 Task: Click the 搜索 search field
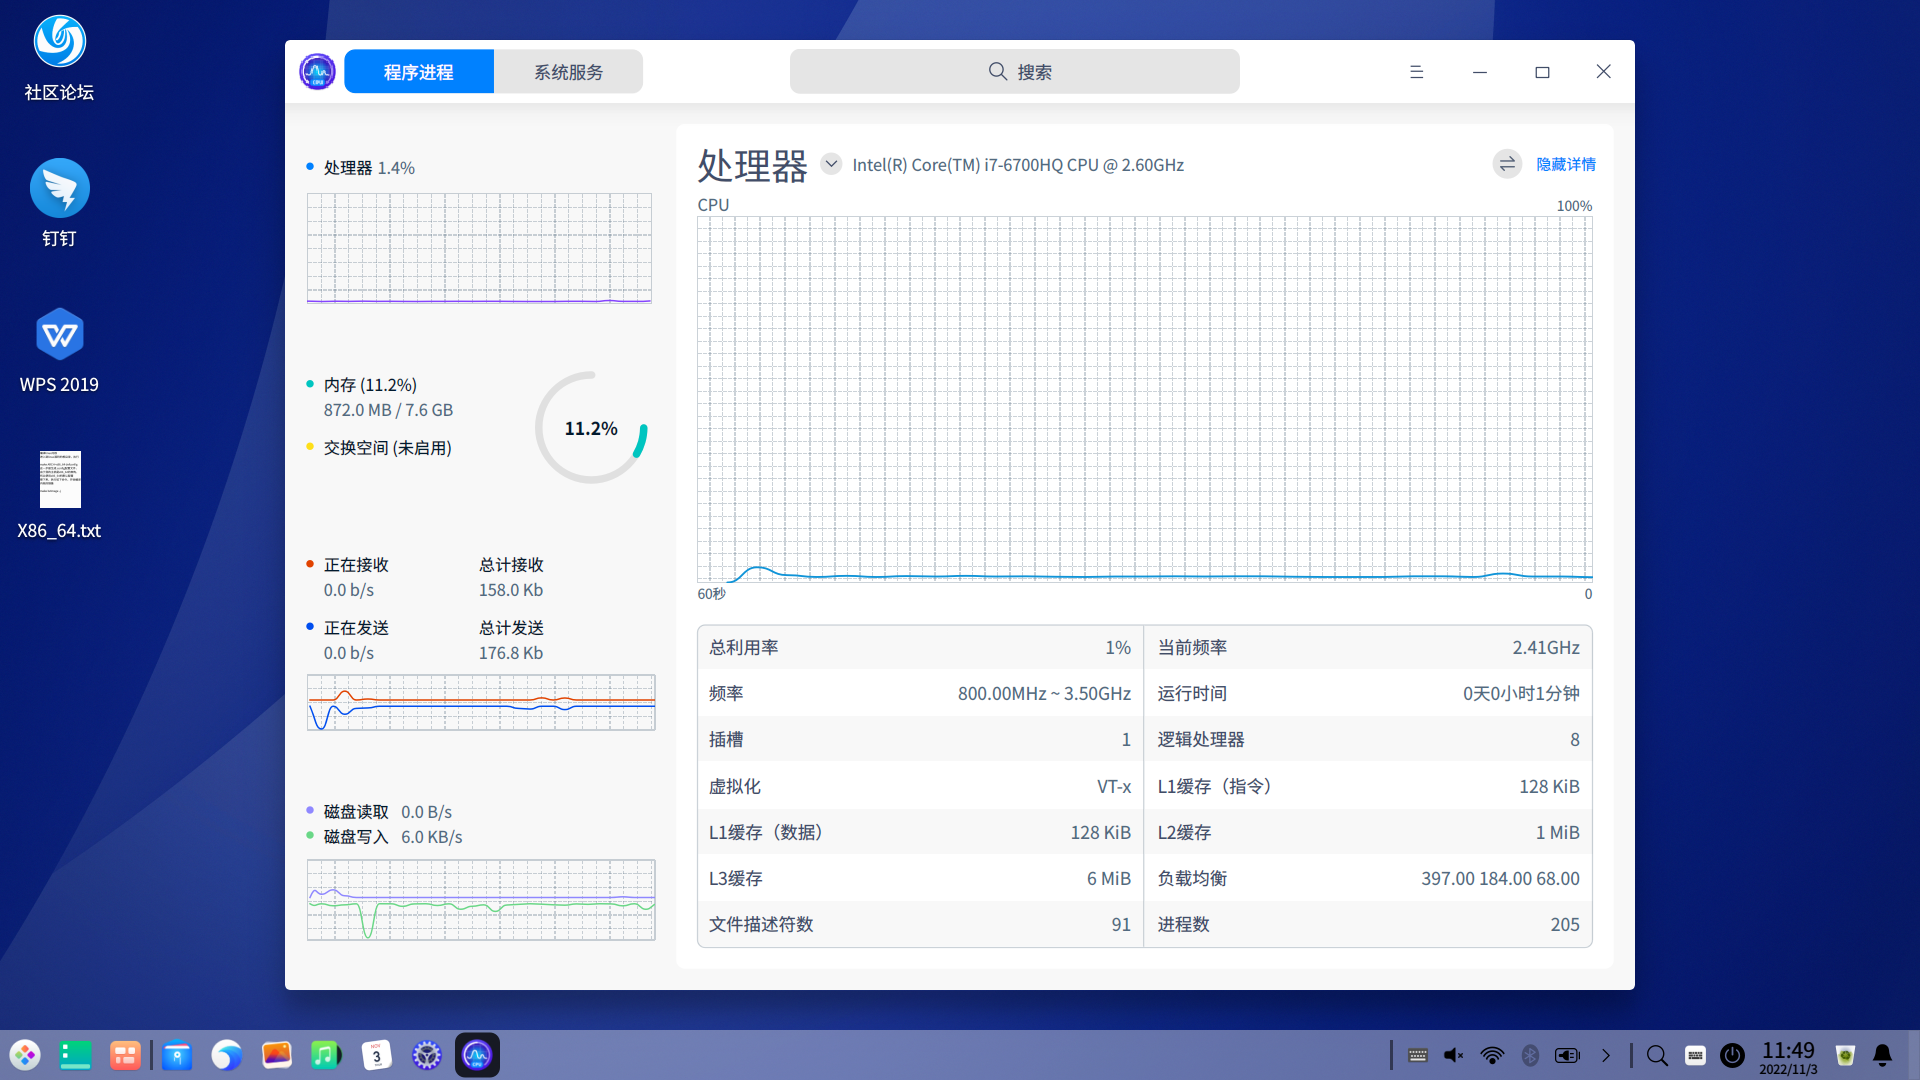[1014, 72]
